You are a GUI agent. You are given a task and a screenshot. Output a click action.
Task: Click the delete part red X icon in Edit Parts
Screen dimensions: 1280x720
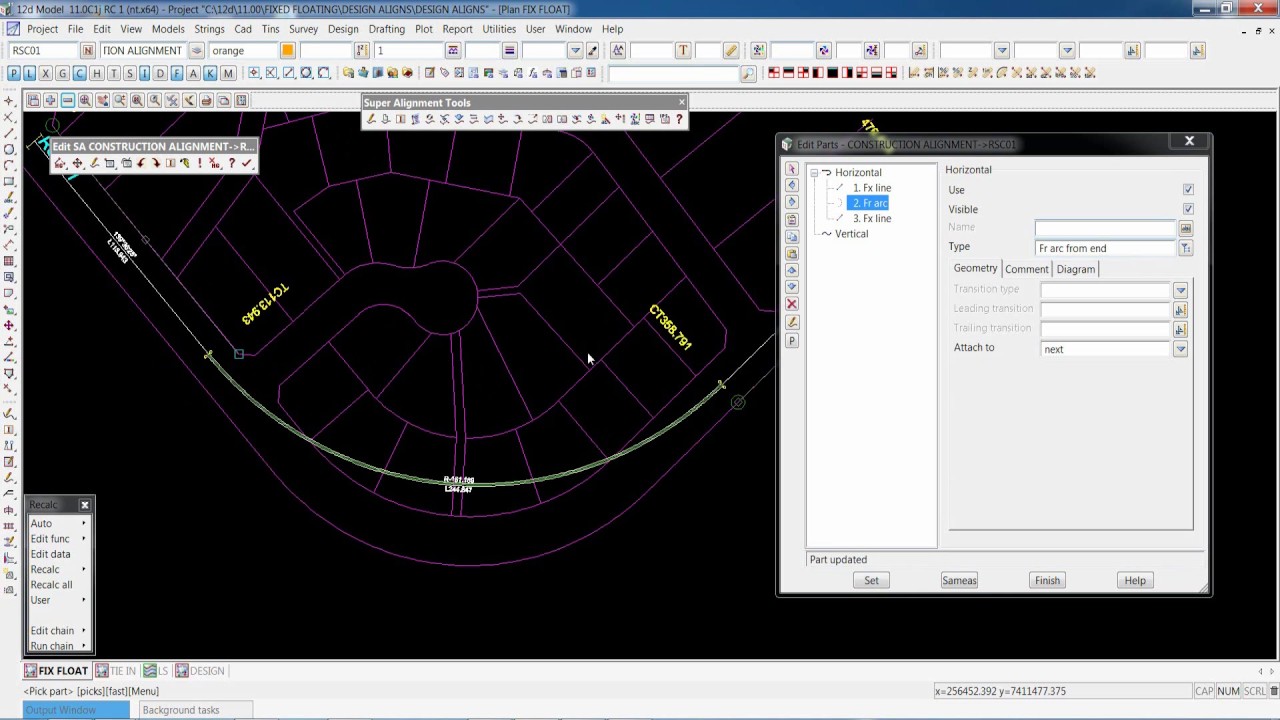[792, 303]
